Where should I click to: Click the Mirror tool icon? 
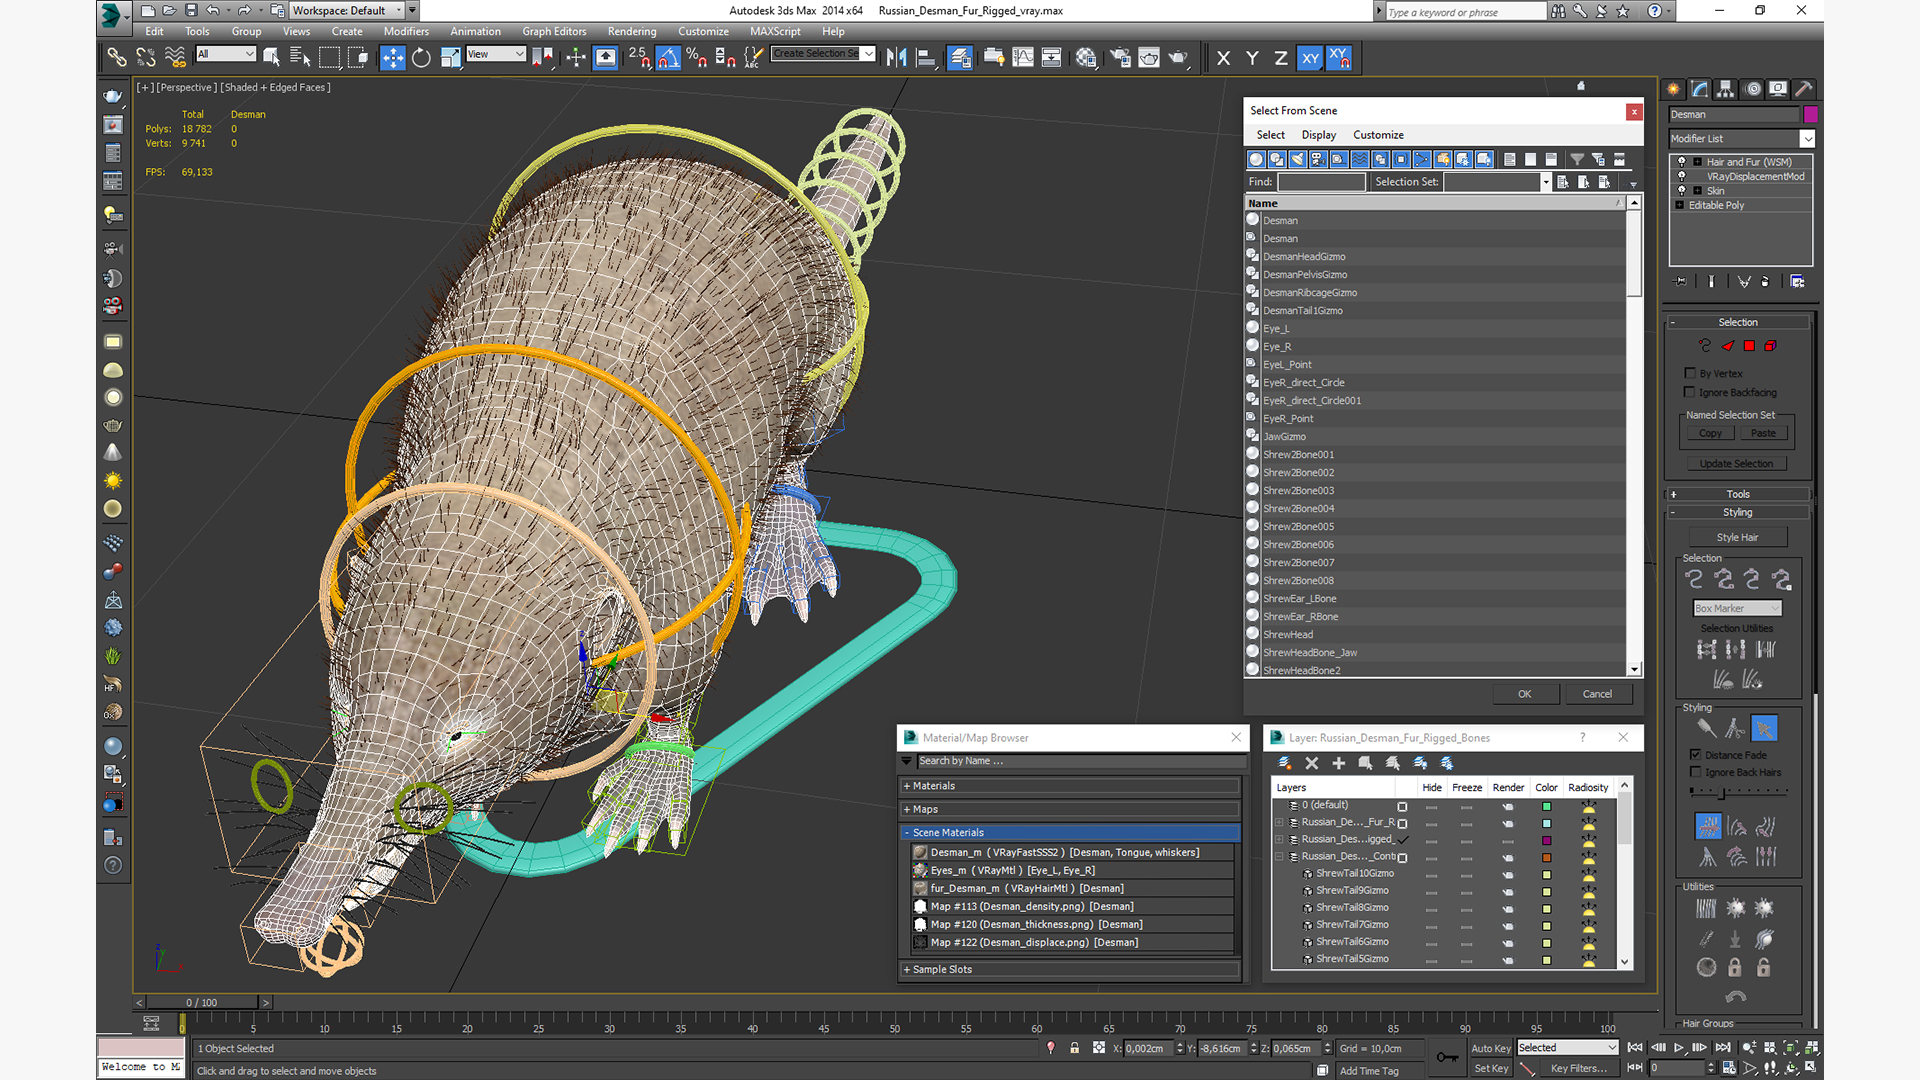896,58
